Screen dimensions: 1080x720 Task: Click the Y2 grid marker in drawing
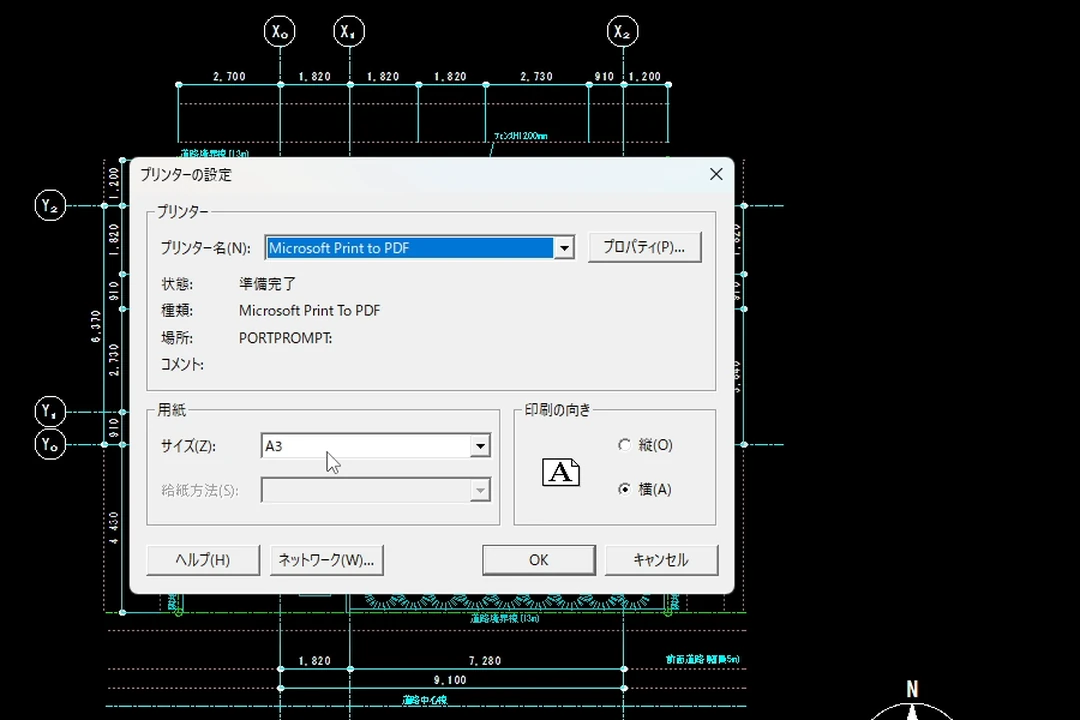[50, 205]
